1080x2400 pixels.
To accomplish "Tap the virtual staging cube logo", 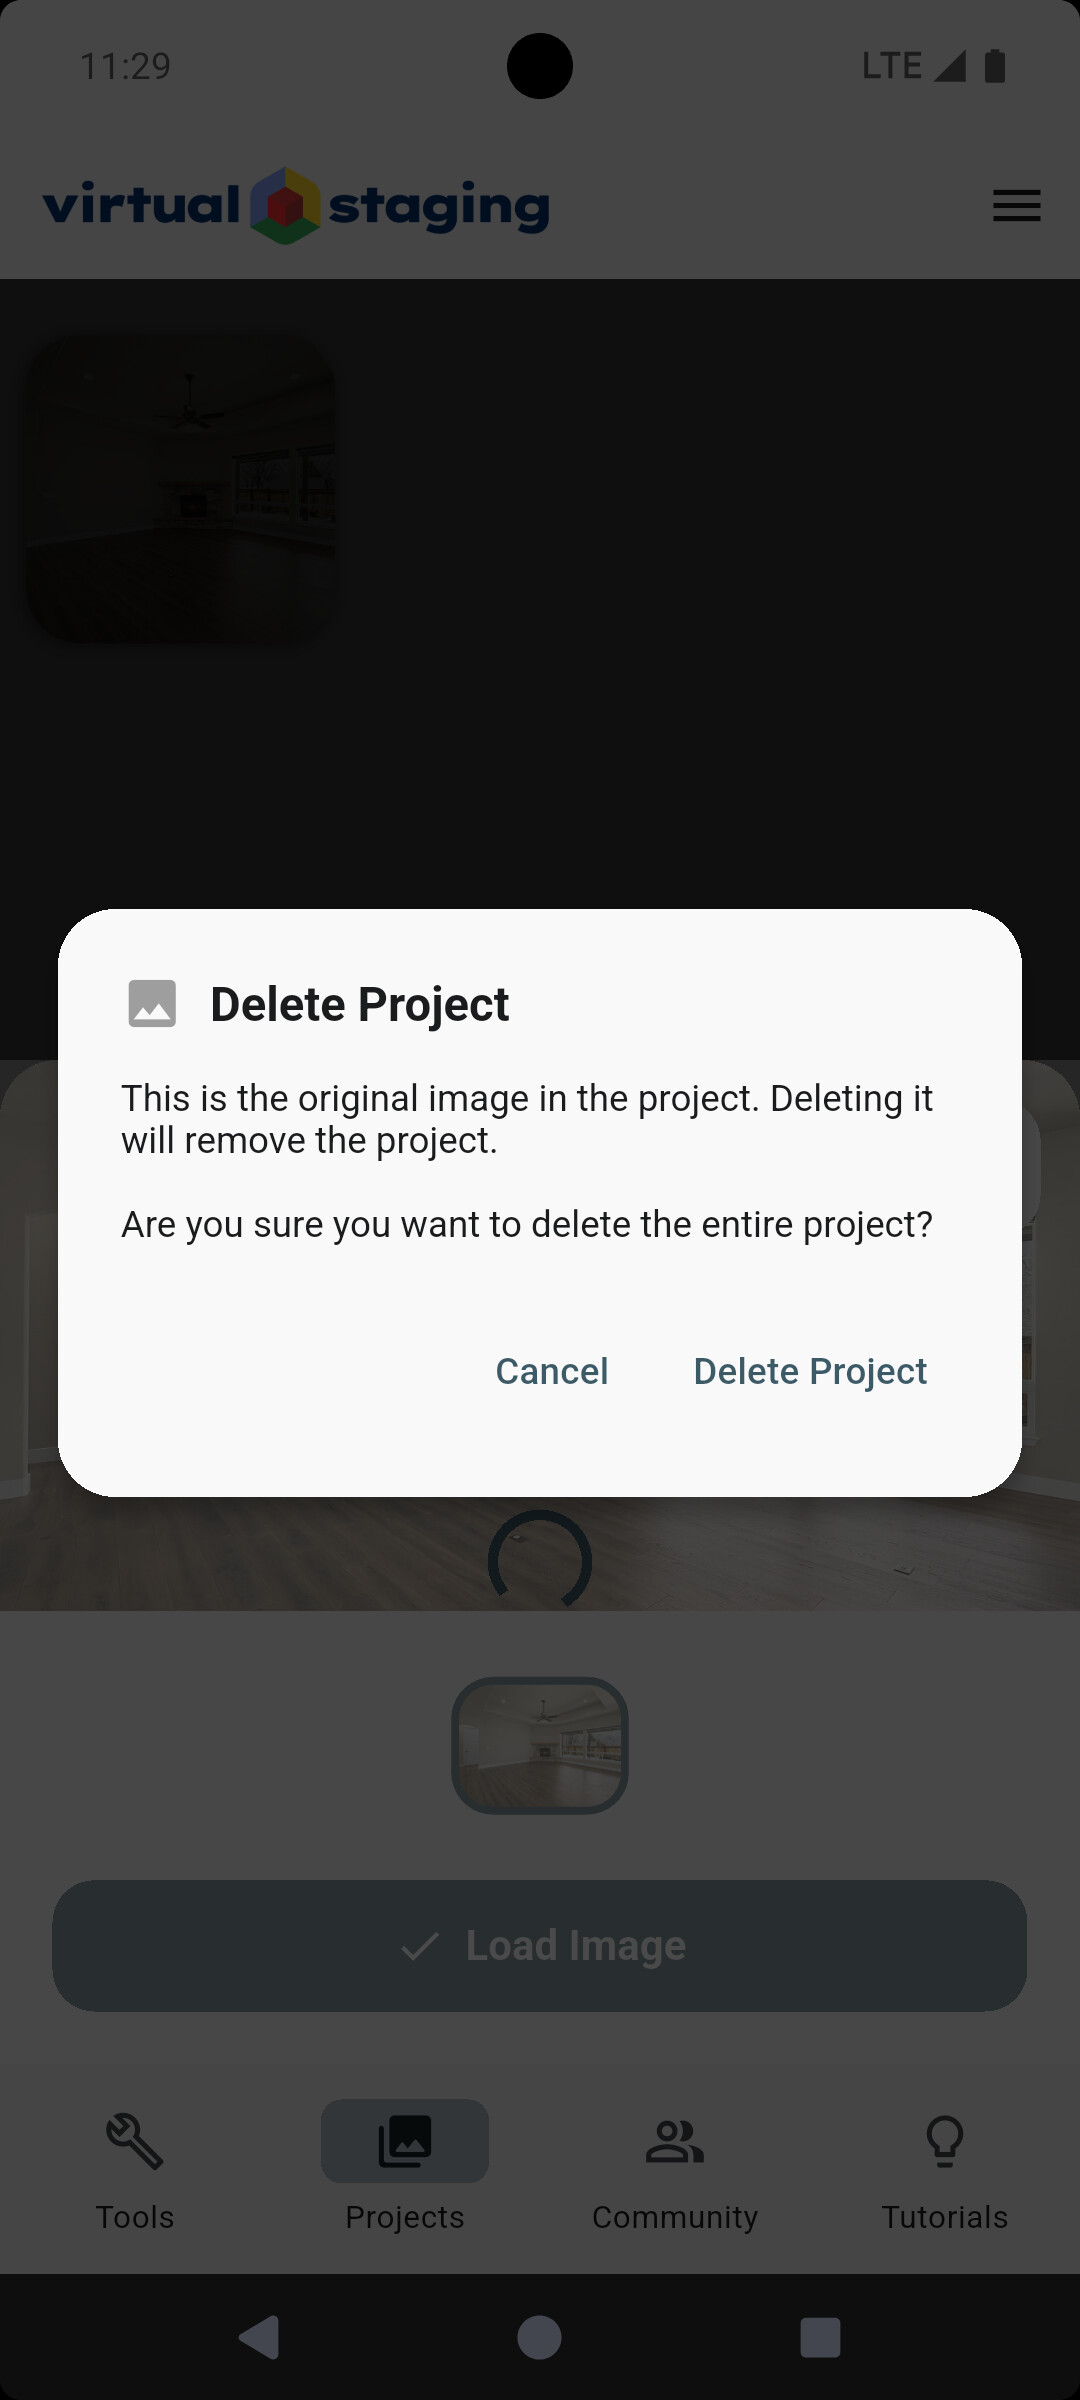I will pos(285,206).
